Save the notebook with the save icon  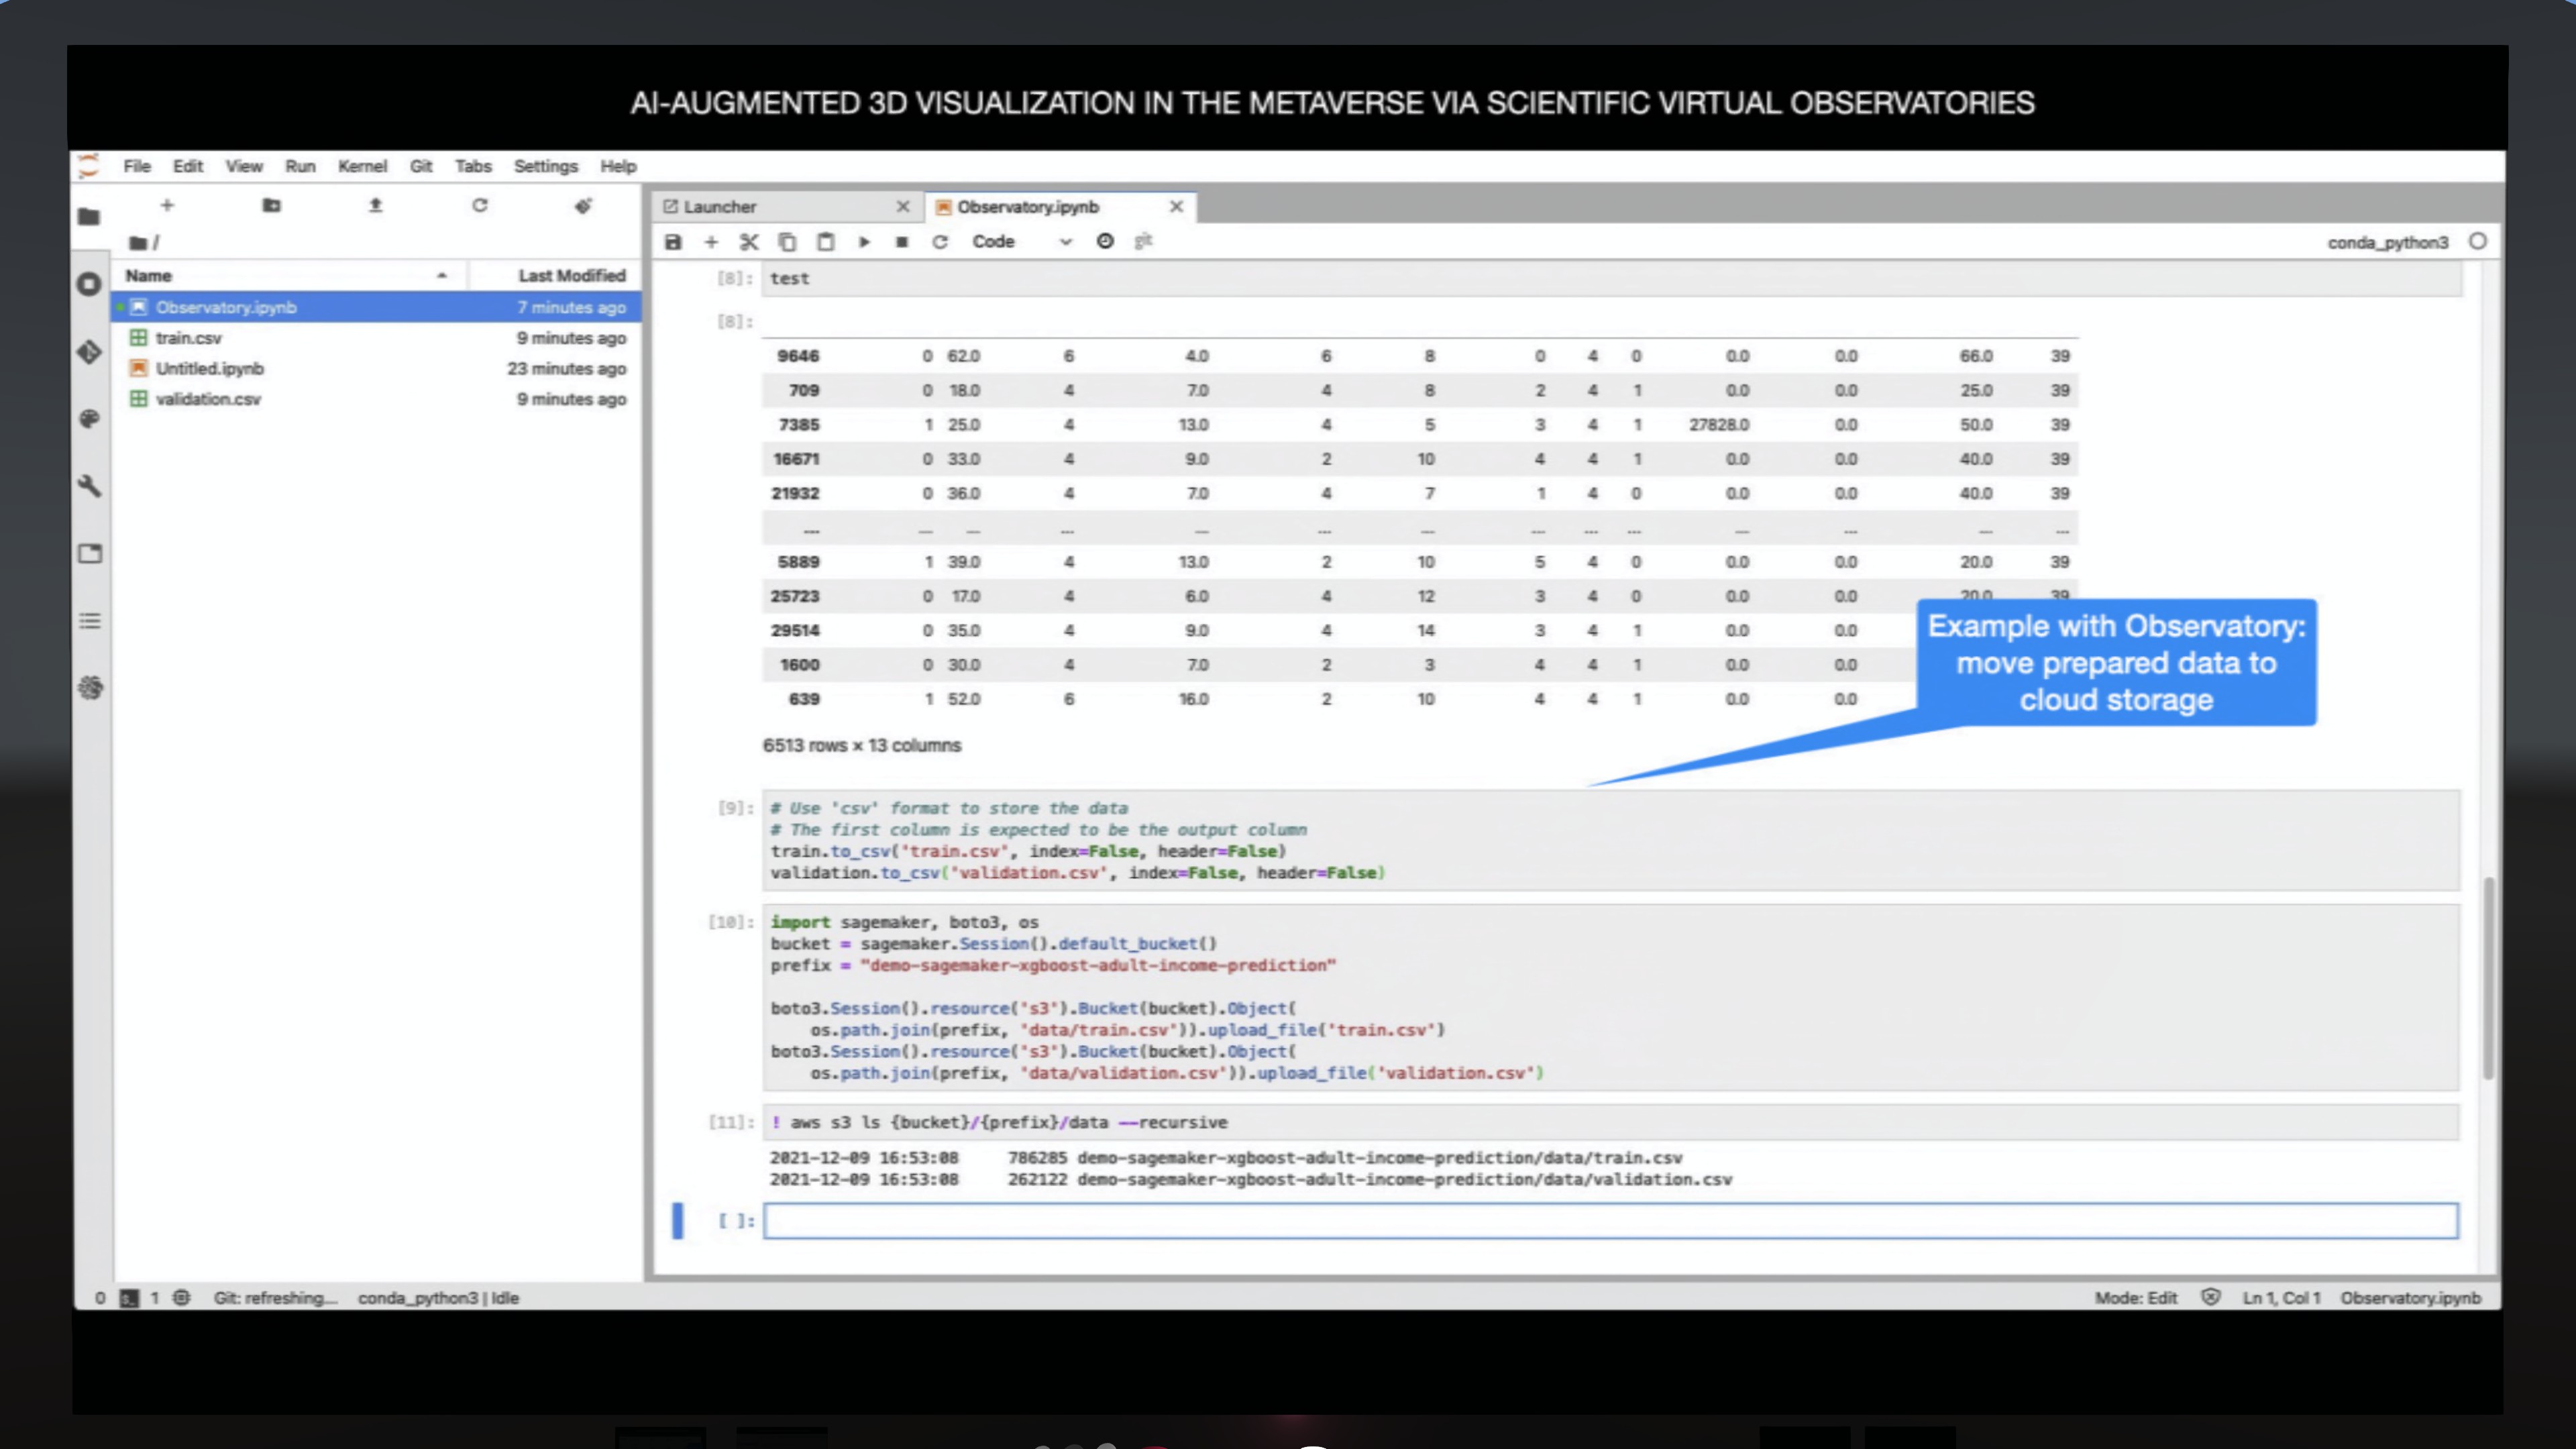pos(673,242)
